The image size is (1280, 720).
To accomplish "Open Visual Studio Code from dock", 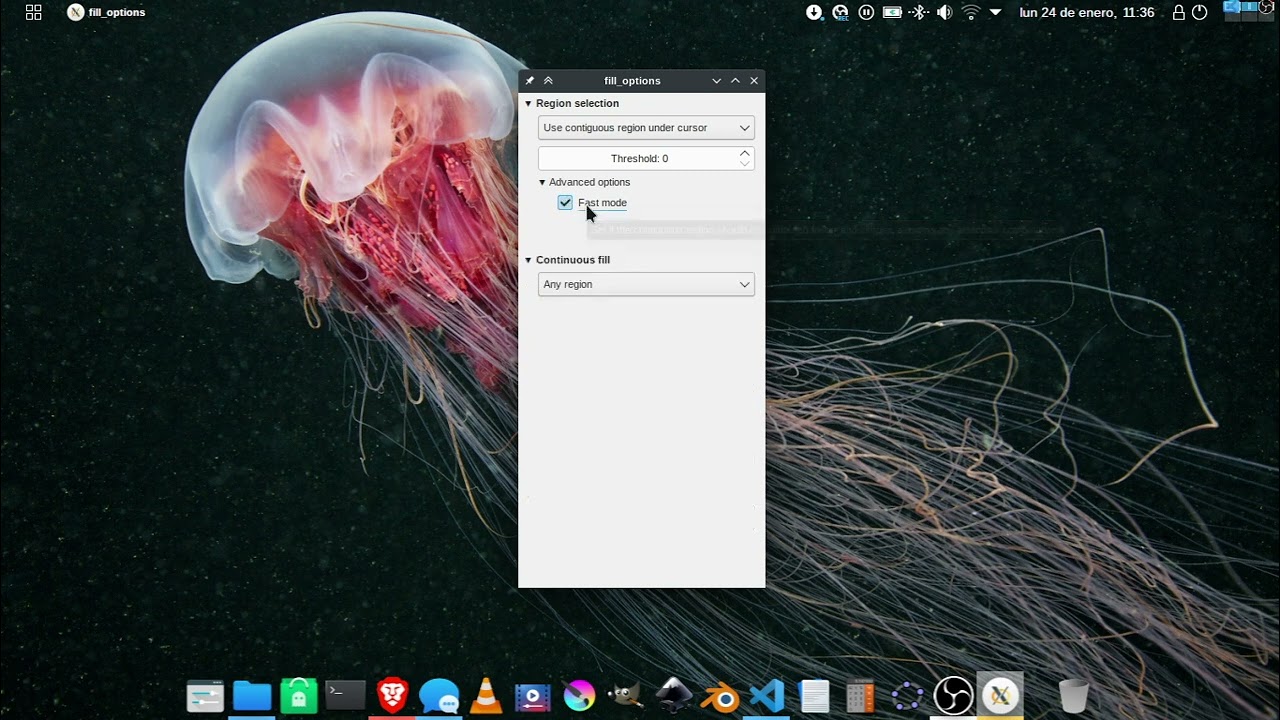I will (767, 696).
